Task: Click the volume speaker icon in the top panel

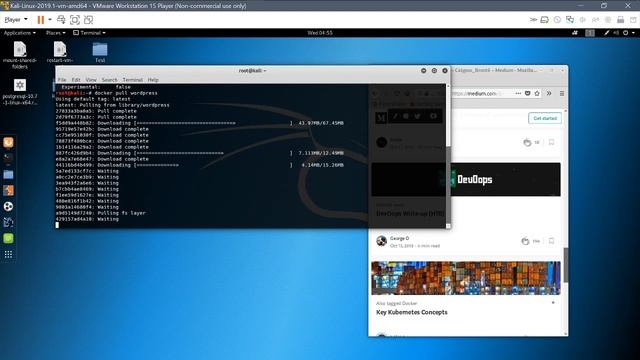Action: coord(616,33)
